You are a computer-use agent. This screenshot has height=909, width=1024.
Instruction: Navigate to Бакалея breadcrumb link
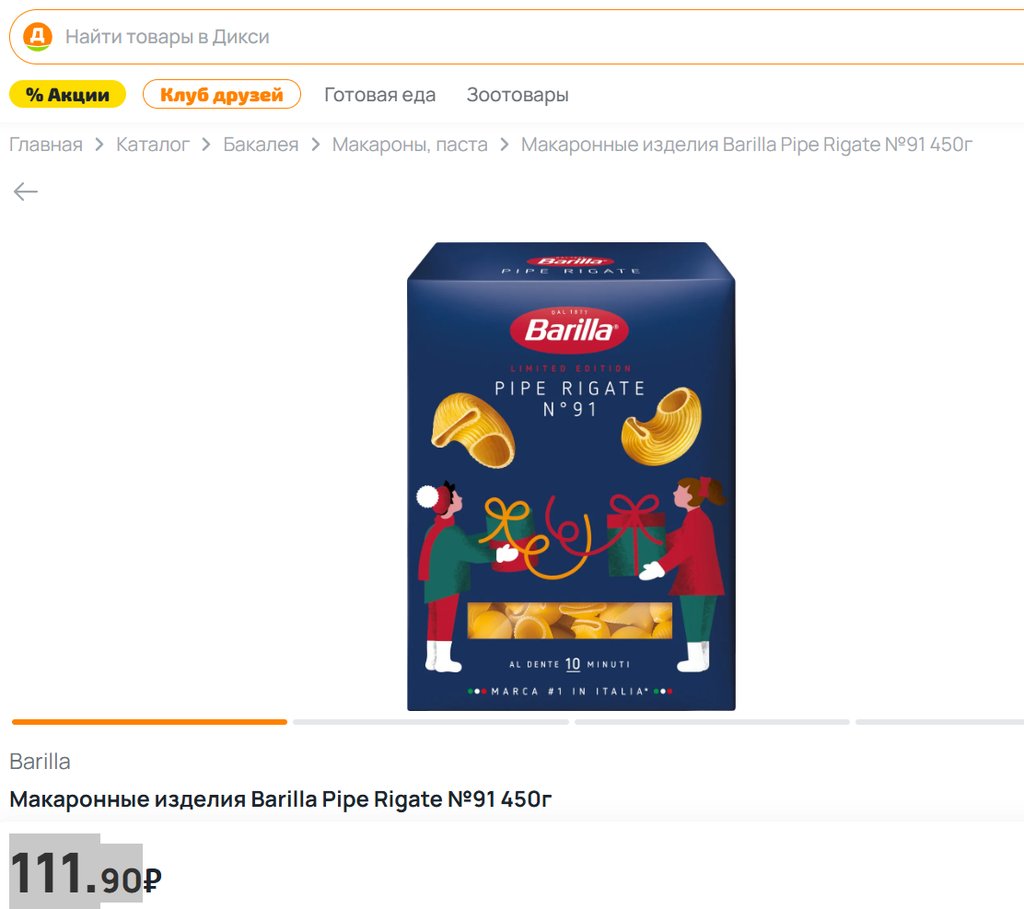pos(261,144)
